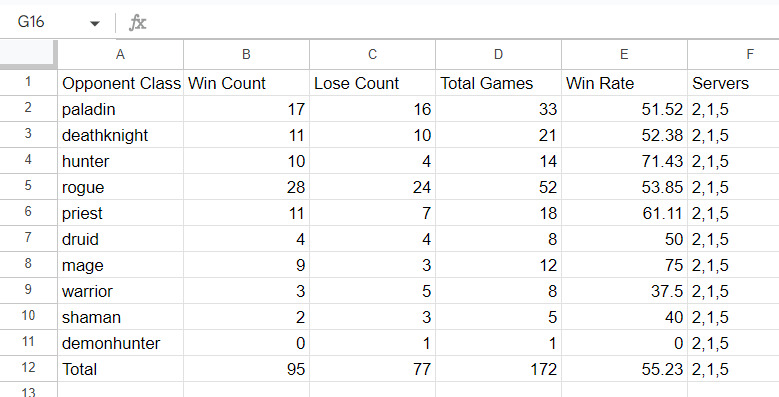Click the Servers header cell

[734, 83]
